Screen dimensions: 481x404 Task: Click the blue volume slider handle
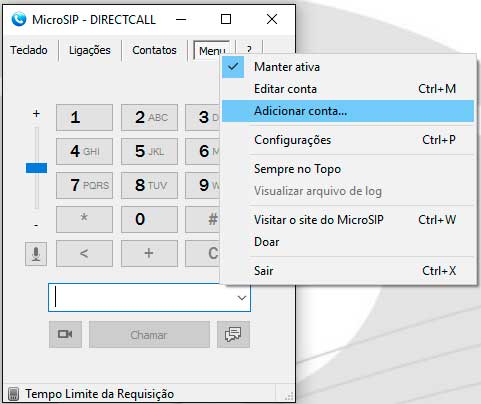pos(36,168)
